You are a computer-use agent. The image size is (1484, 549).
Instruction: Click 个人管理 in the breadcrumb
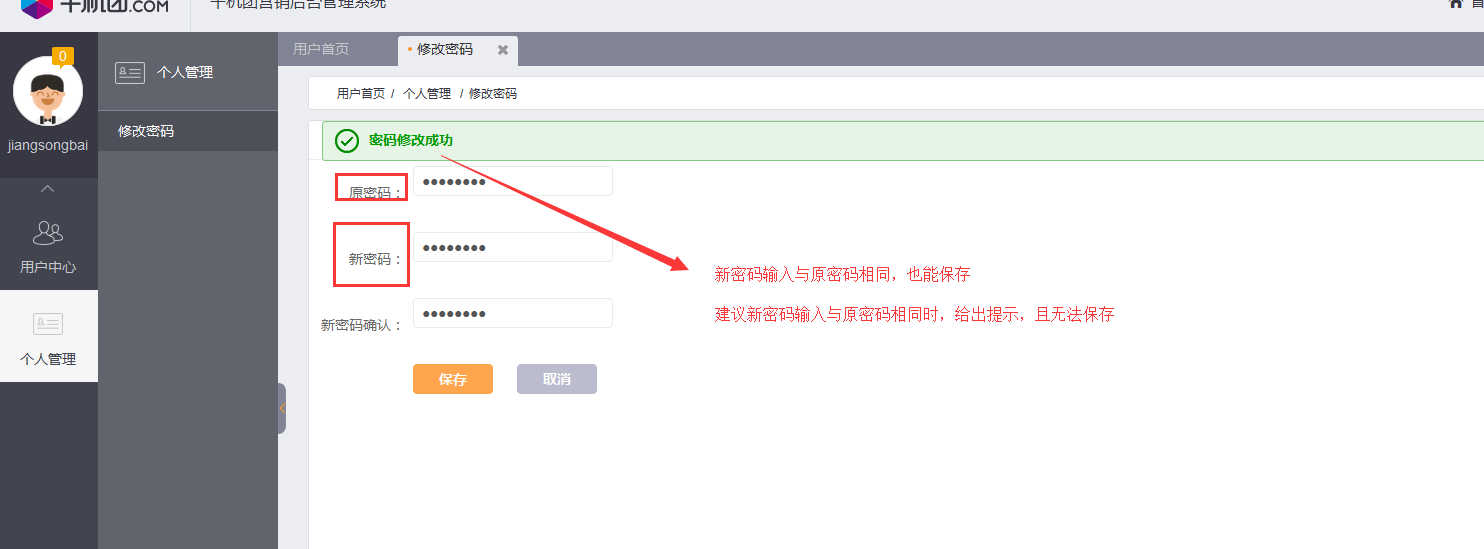point(427,93)
